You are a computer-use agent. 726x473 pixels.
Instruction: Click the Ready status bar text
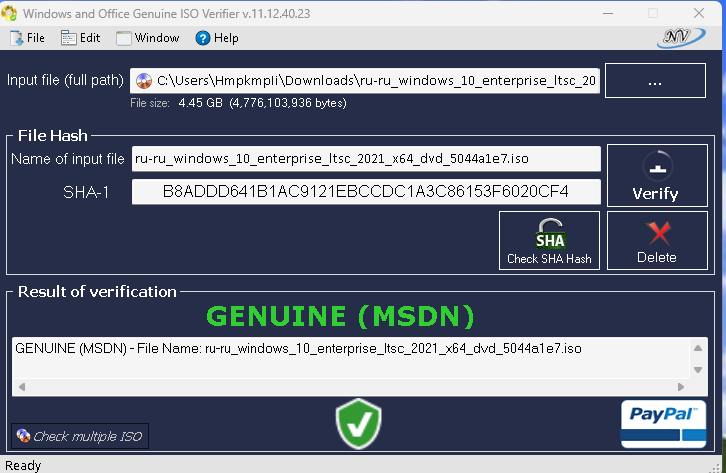pyautogui.click(x=23, y=465)
